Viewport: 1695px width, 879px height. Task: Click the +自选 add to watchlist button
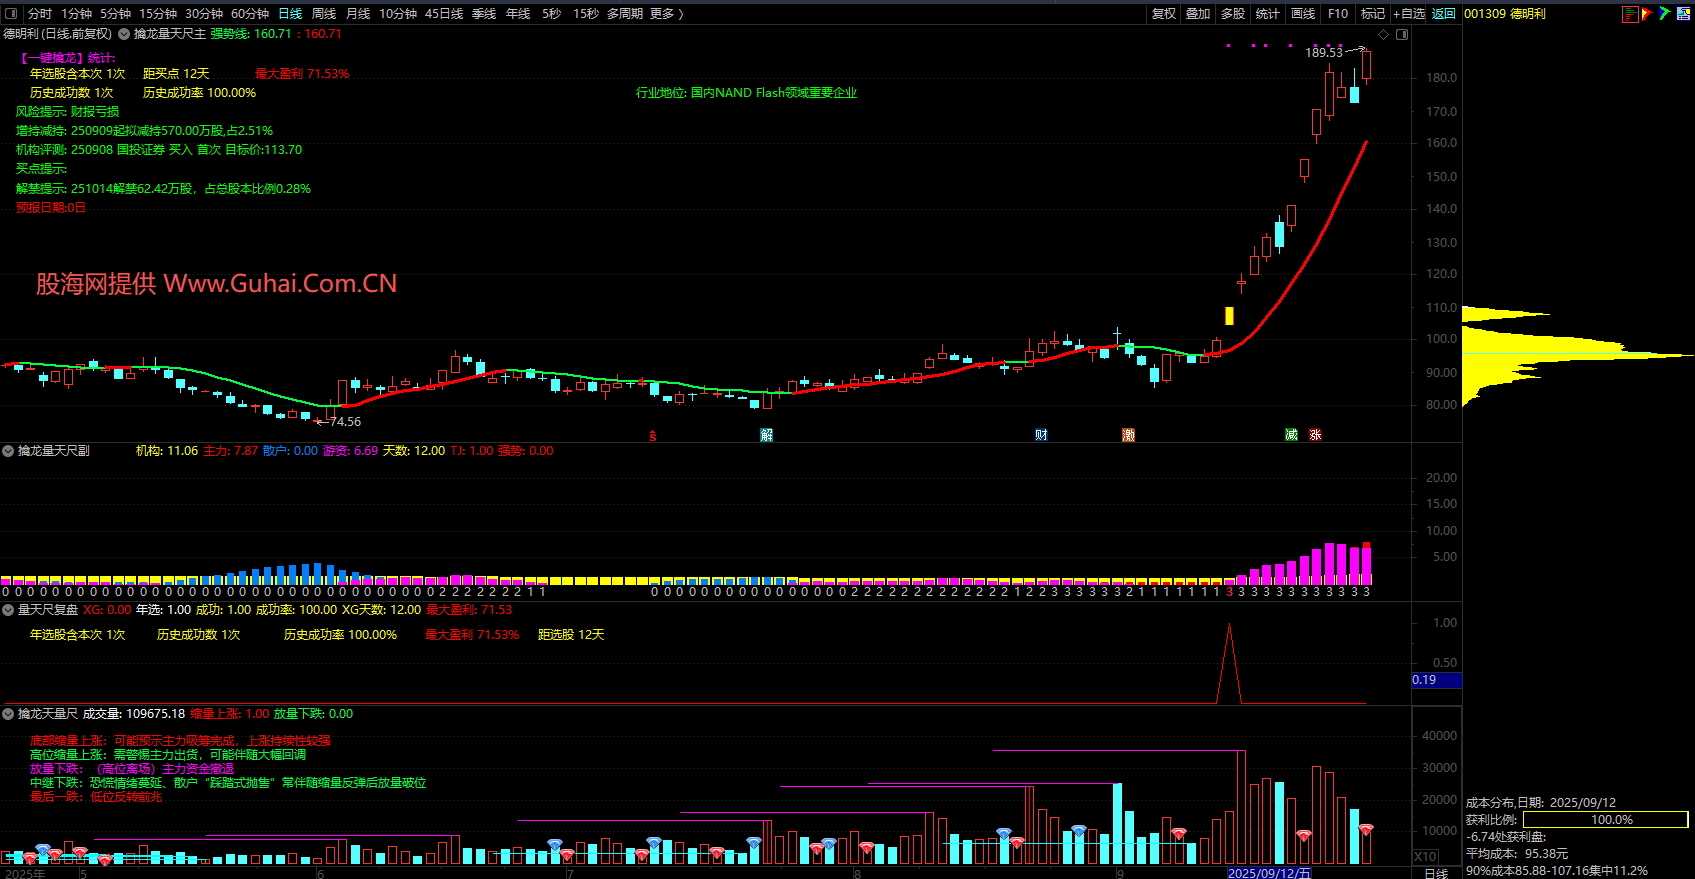coord(1409,14)
